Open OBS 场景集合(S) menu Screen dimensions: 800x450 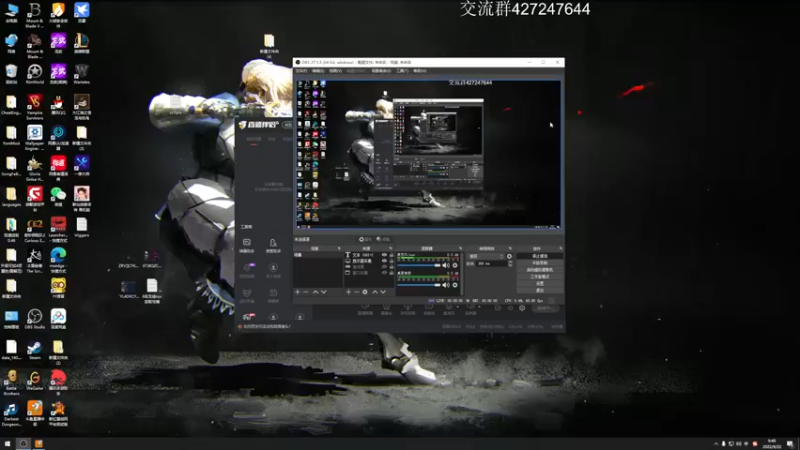[x=381, y=71]
